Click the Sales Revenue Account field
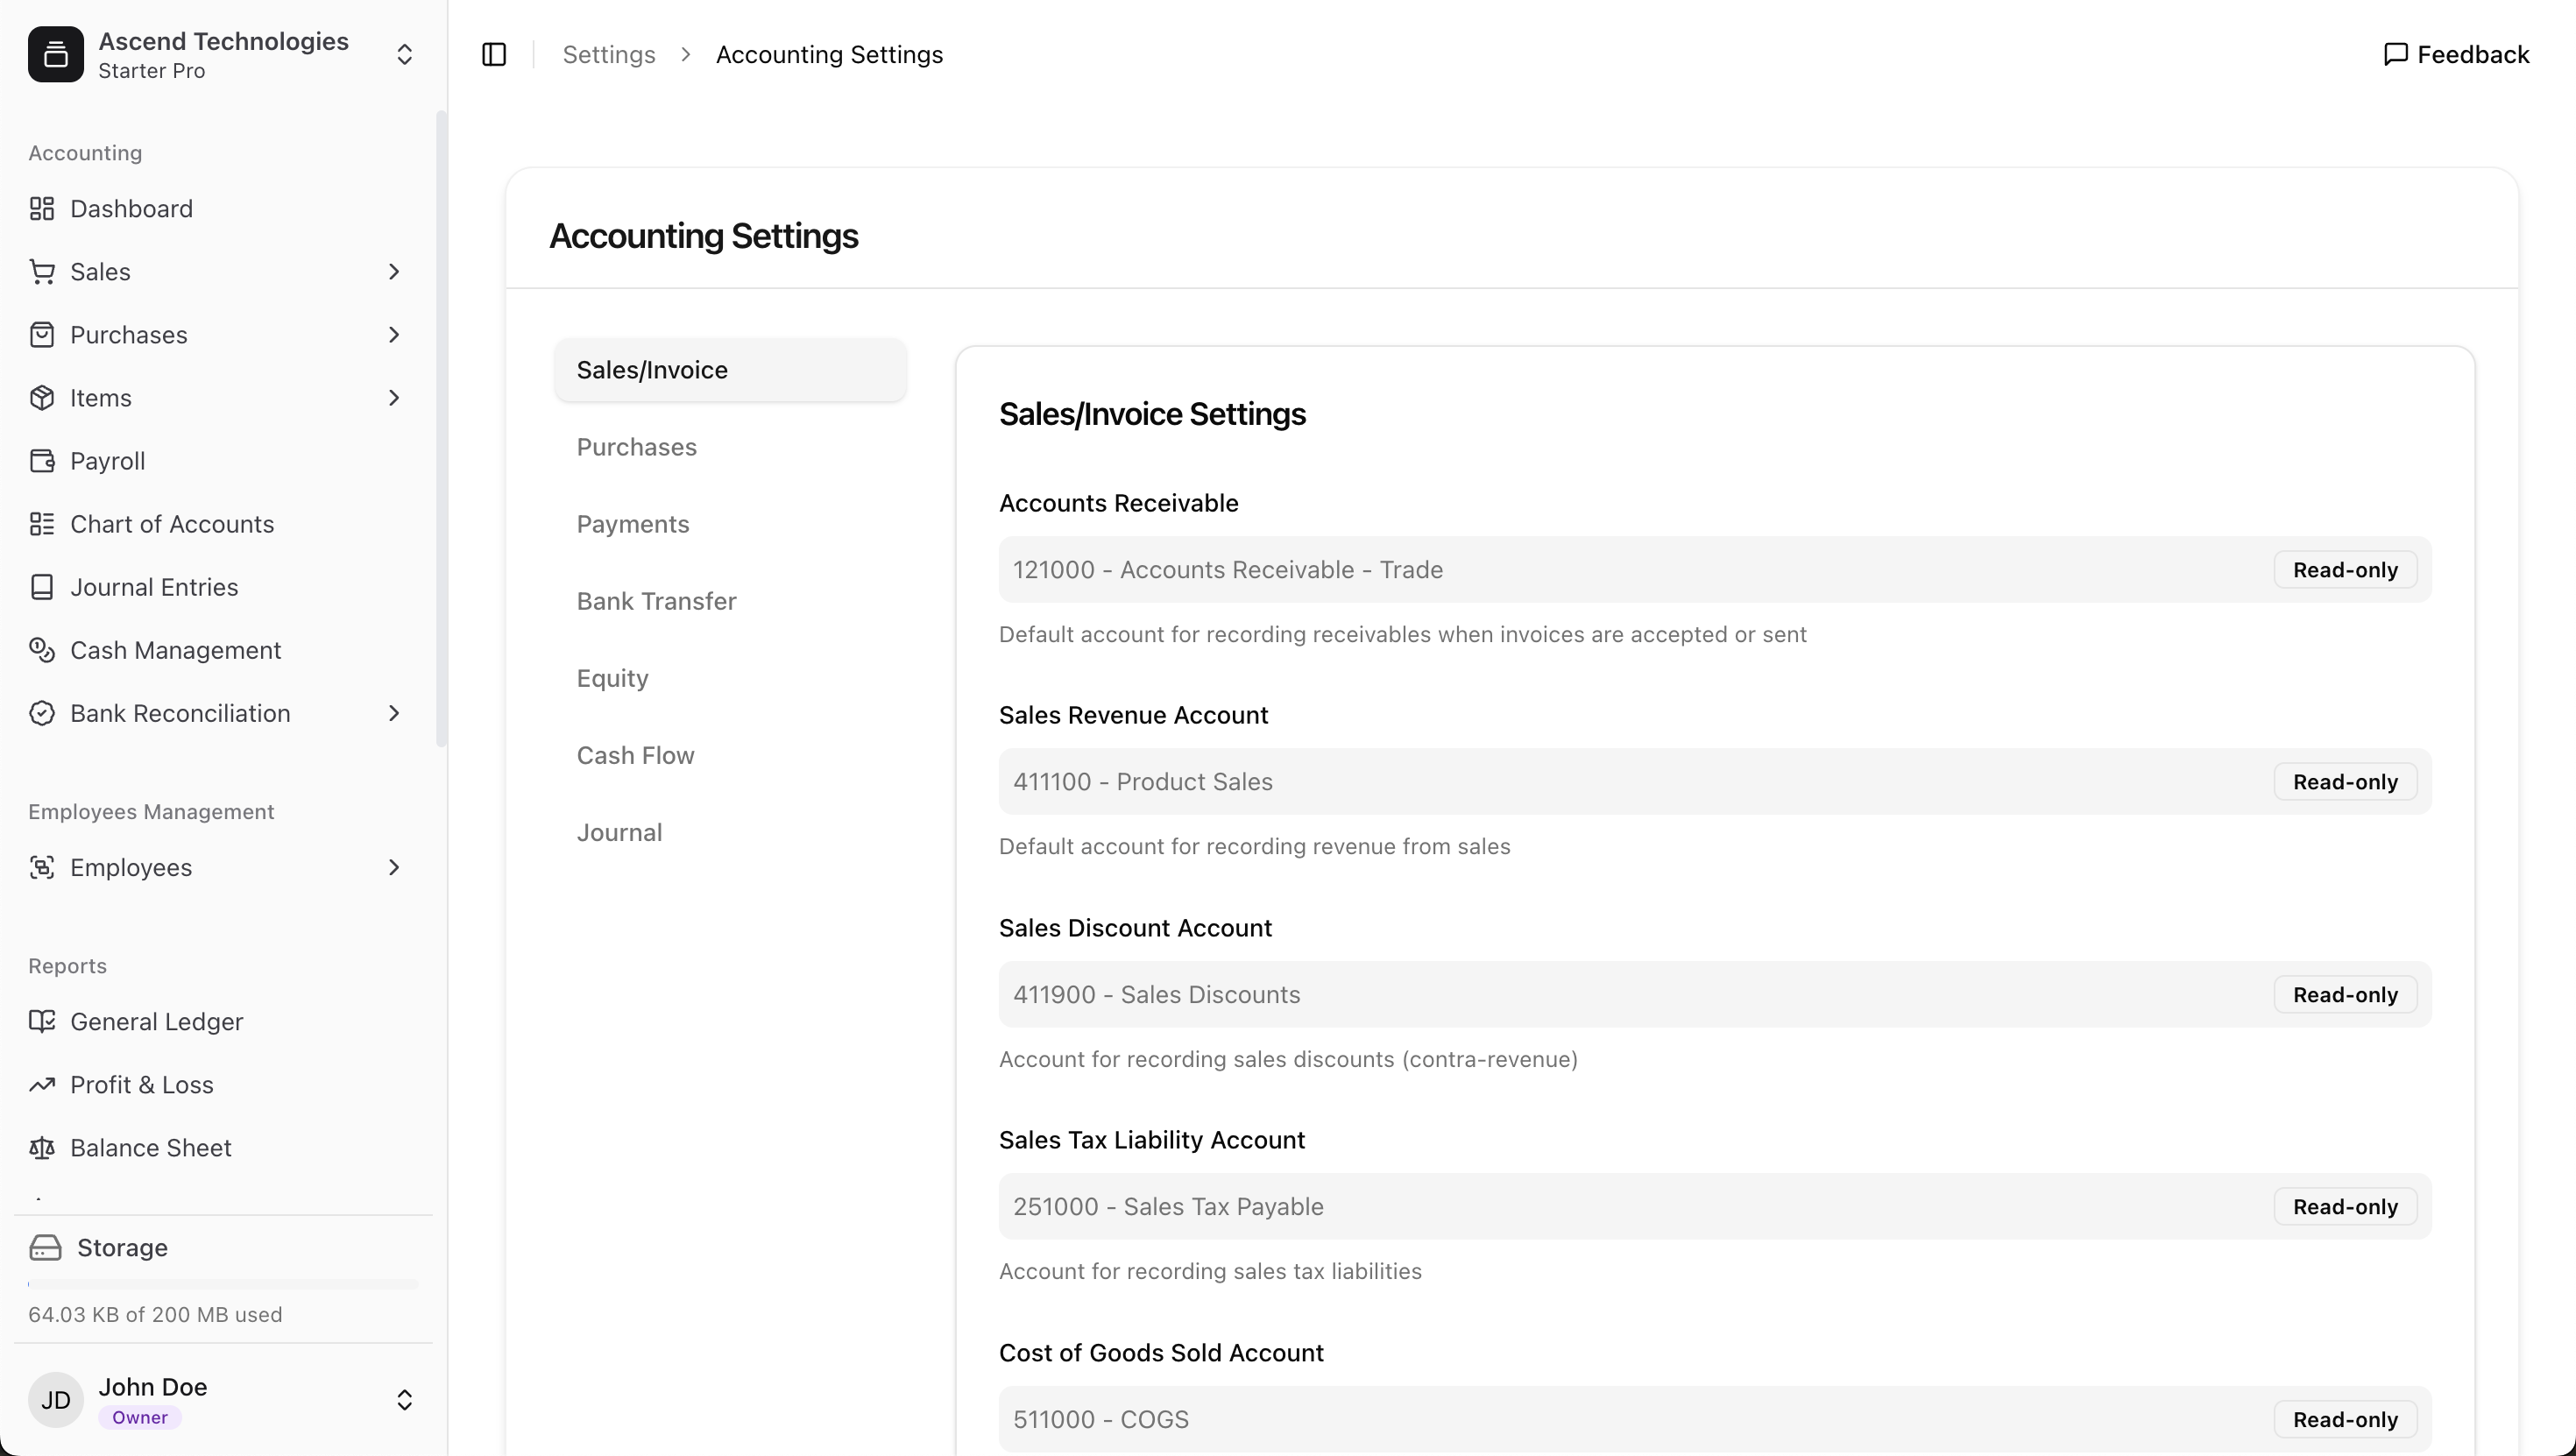Image resolution: width=2576 pixels, height=1456 pixels. (x=1714, y=781)
